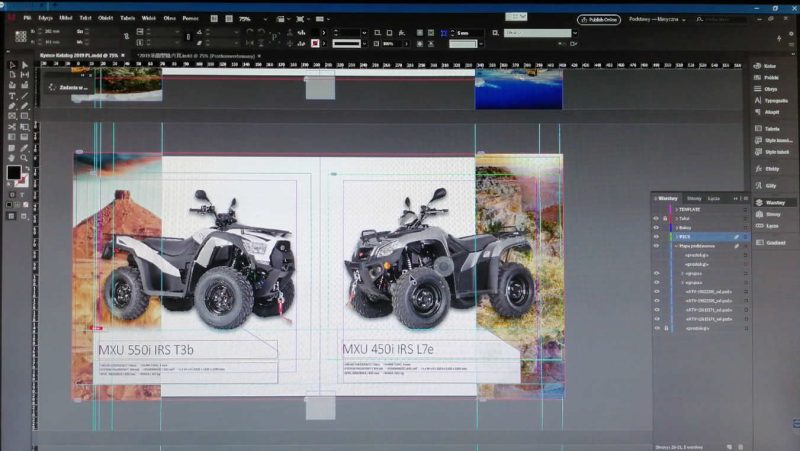This screenshot has height=451, width=800.
Task: Open the Plik menu
Action: pos(27,18)
